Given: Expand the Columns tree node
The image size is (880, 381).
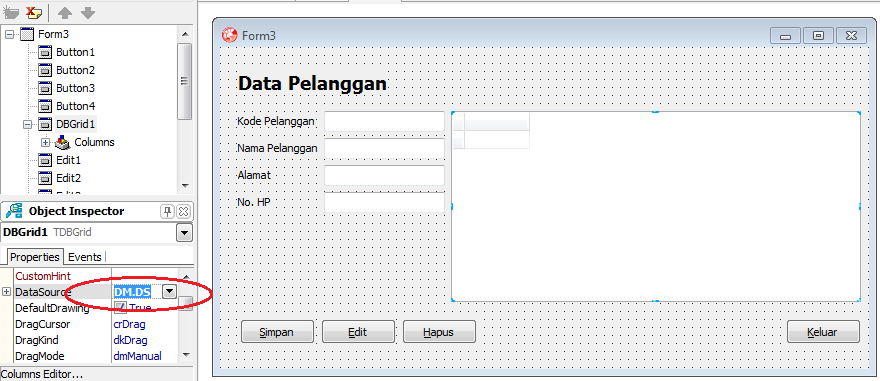Looking at the screenshot, I should tap(45, 143).
